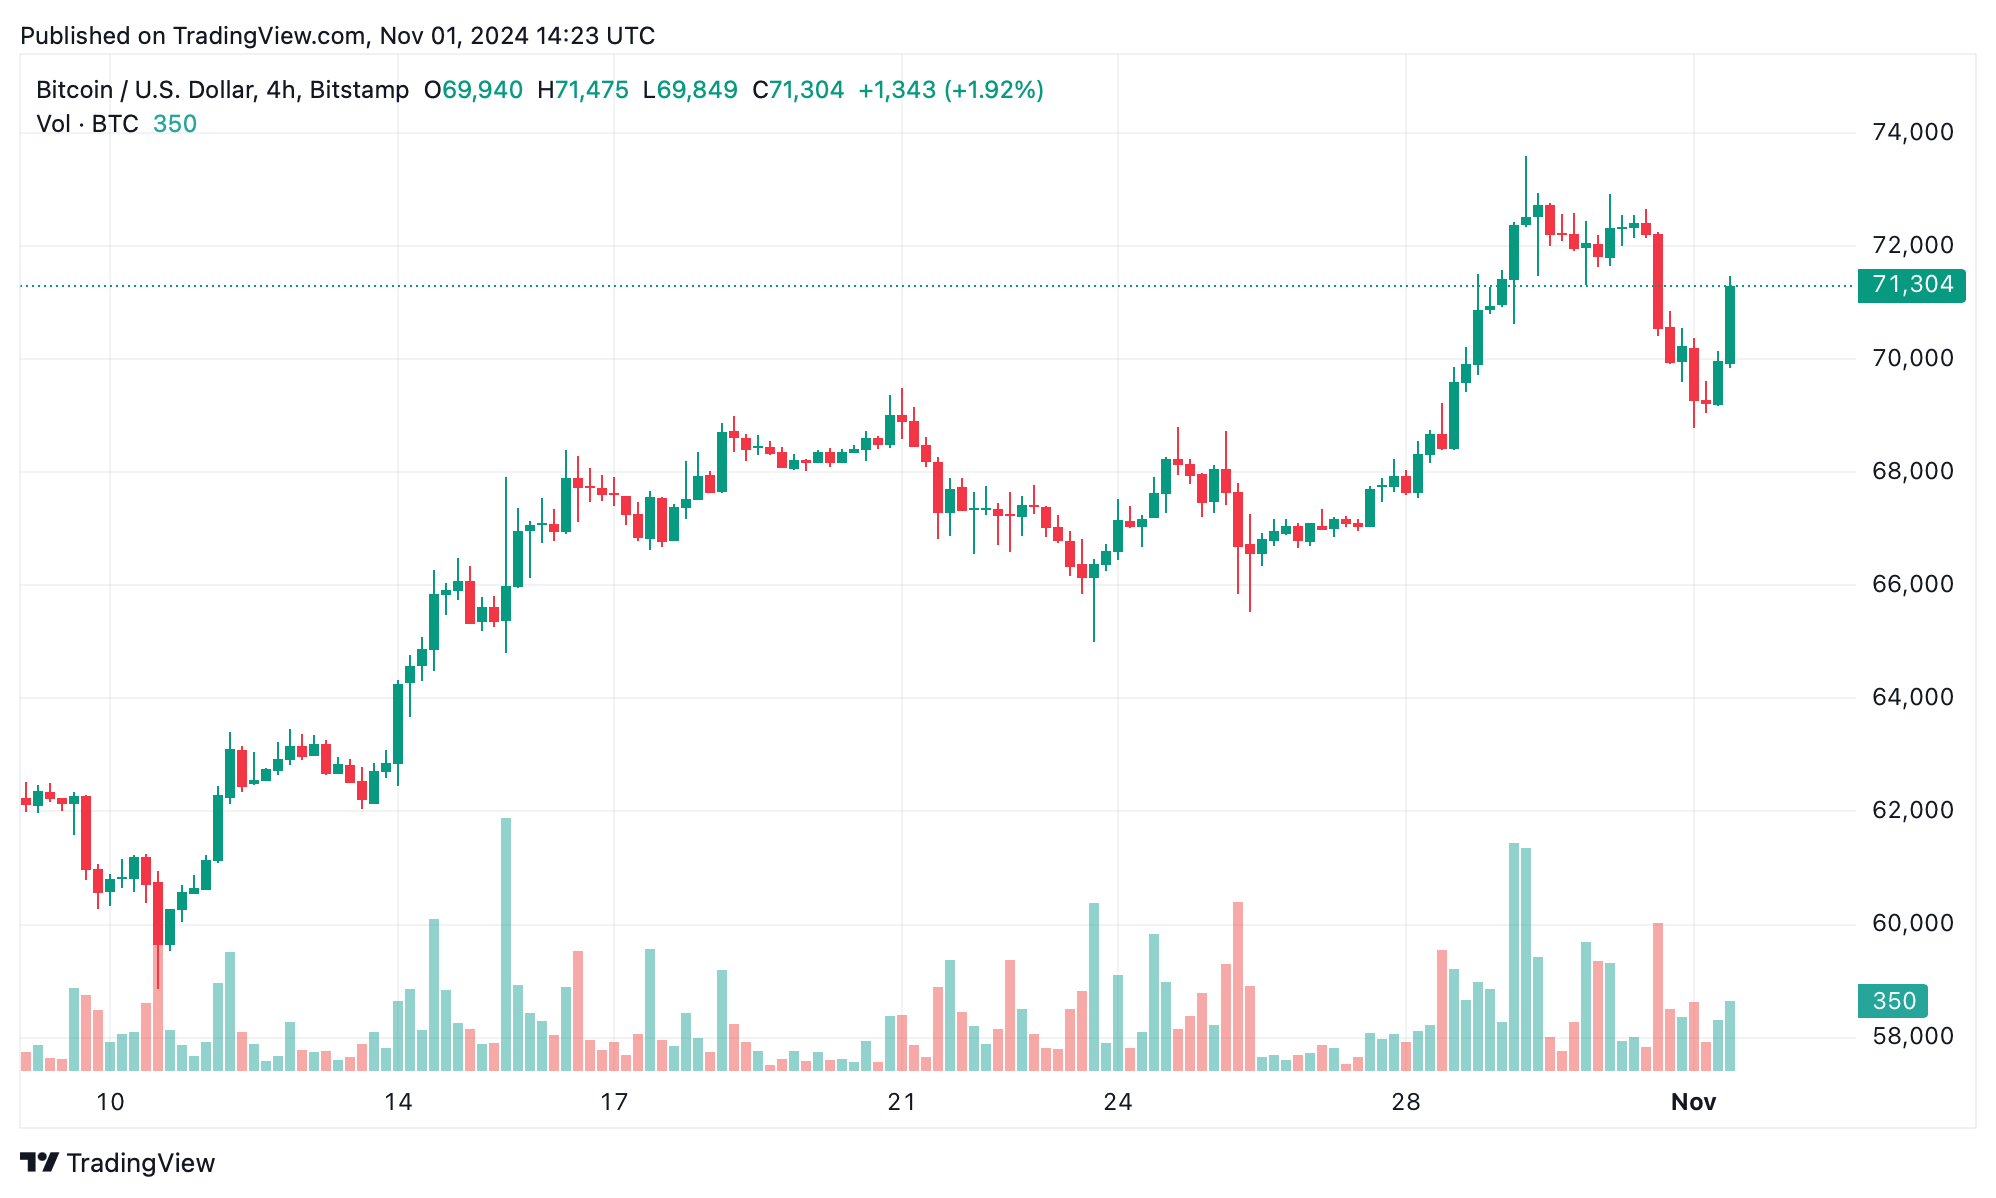Viewport: 1996px width, 1198px height.
Task: Click the close value C71,304
Action: [x=798, y=90]
